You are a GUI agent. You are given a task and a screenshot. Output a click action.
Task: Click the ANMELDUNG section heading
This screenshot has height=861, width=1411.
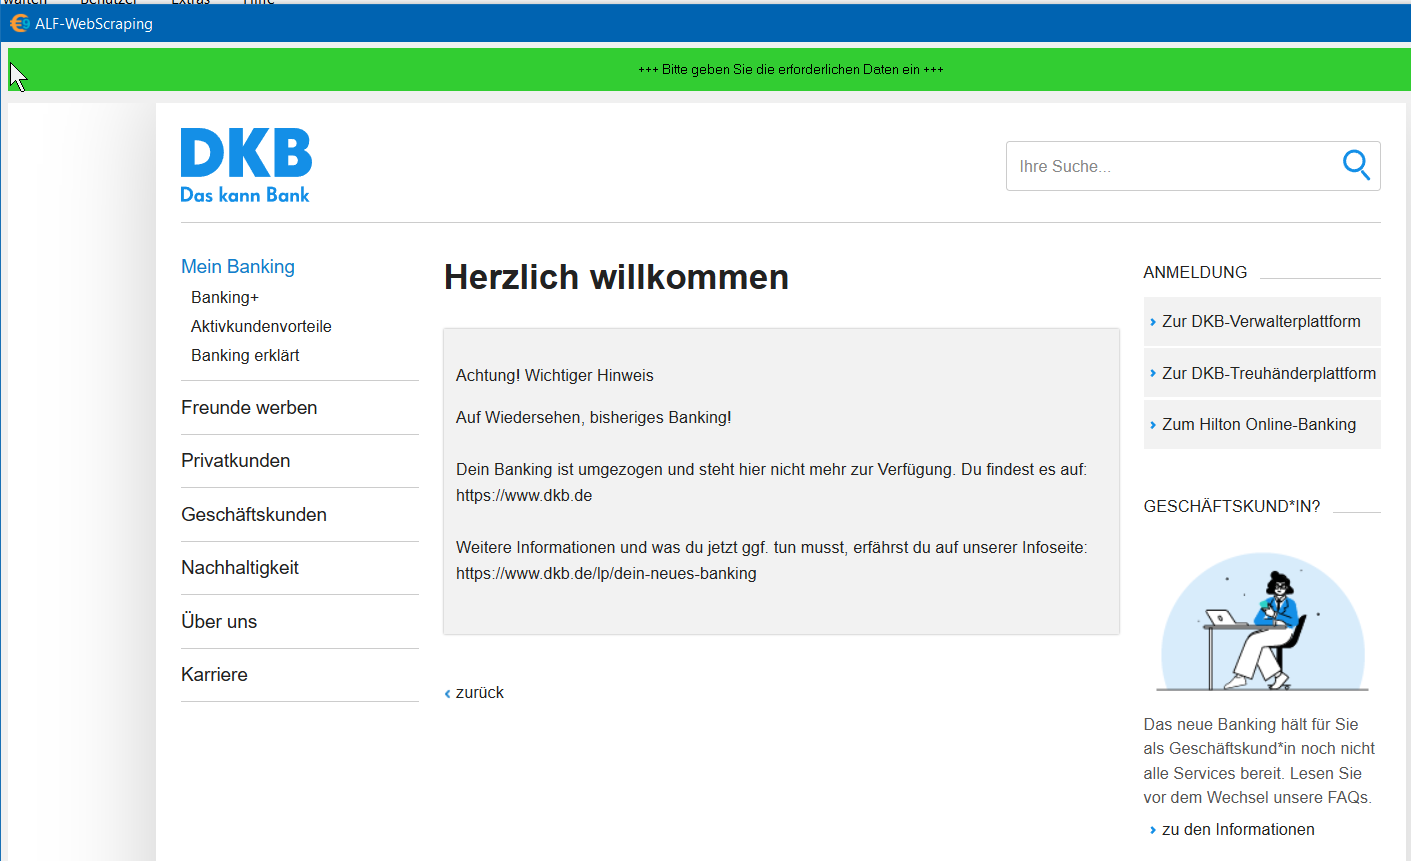pyautogui.click(x=1195, y=272)
